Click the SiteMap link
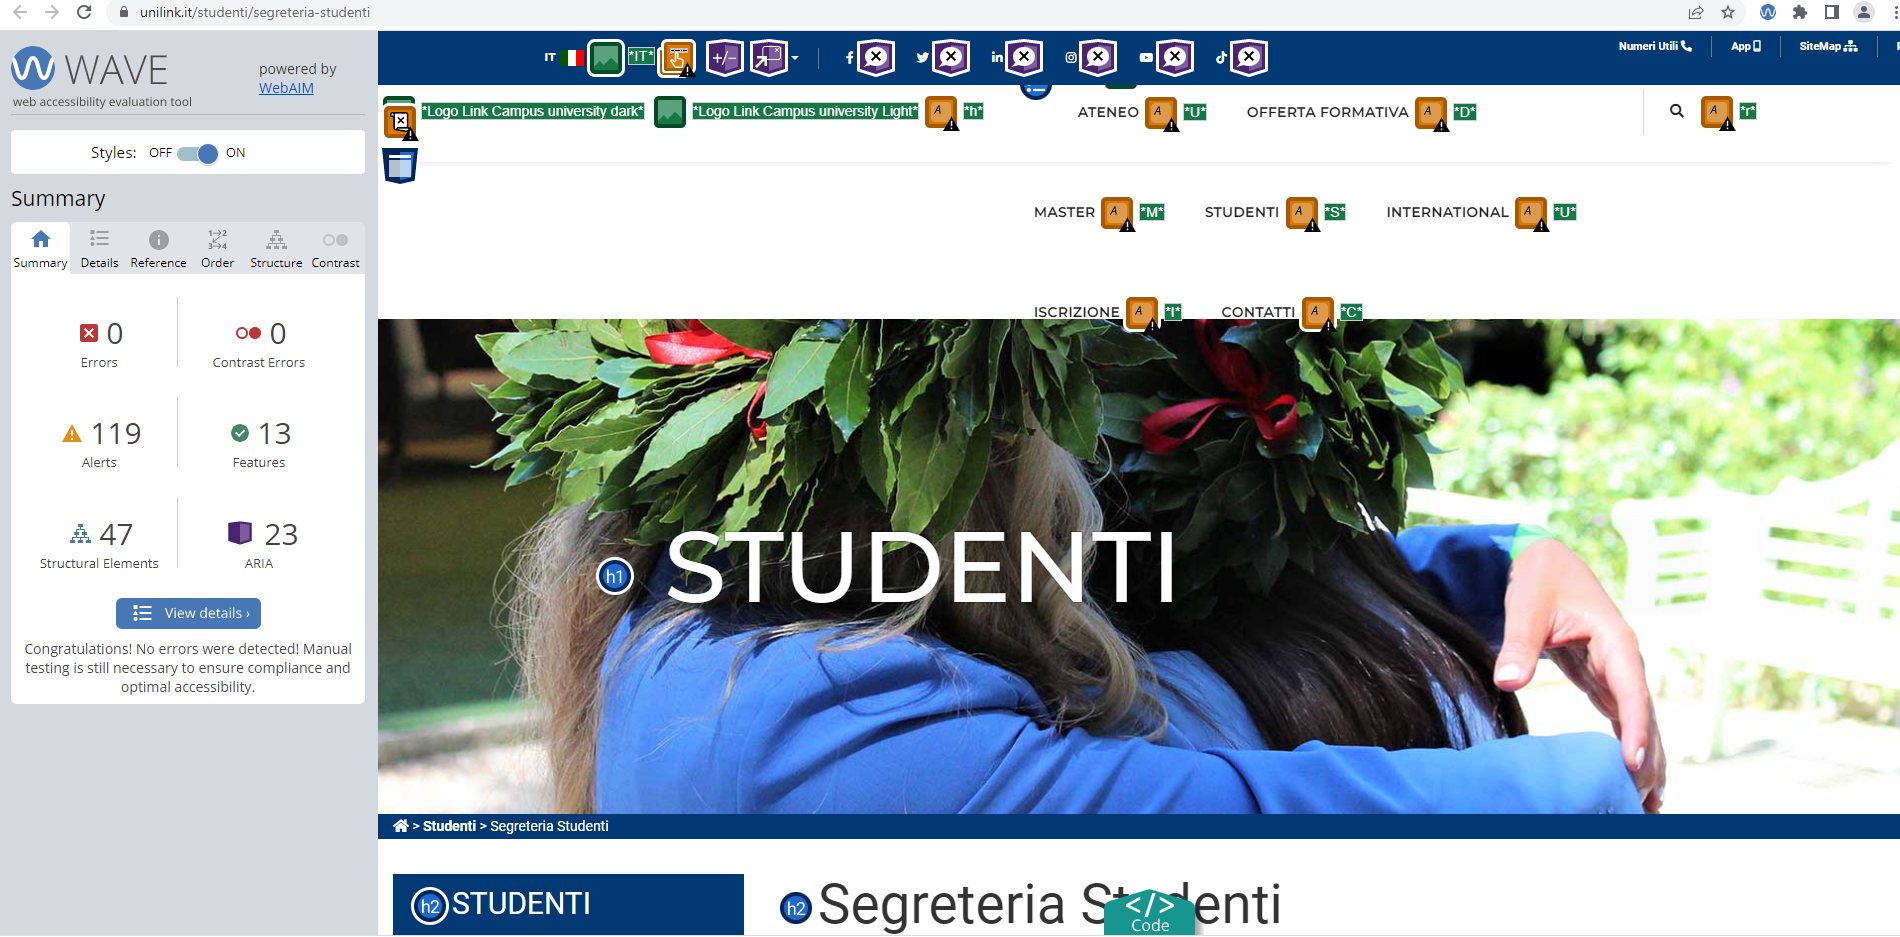The width and height of the screenshot is (1900, 937). pos(1828,46)
